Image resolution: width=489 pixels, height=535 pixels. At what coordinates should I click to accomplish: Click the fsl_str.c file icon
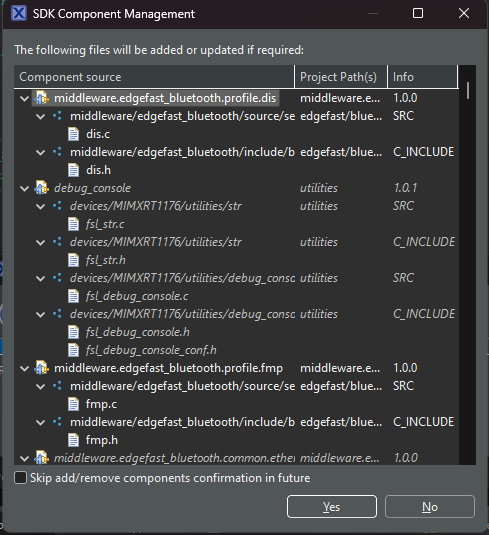point(73,224)
